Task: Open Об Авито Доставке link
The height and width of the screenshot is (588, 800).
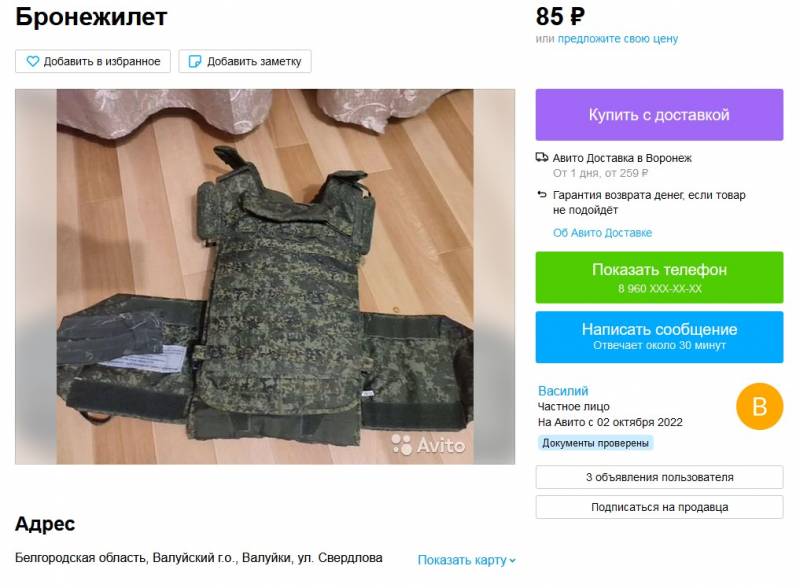Action: point(603,233)
